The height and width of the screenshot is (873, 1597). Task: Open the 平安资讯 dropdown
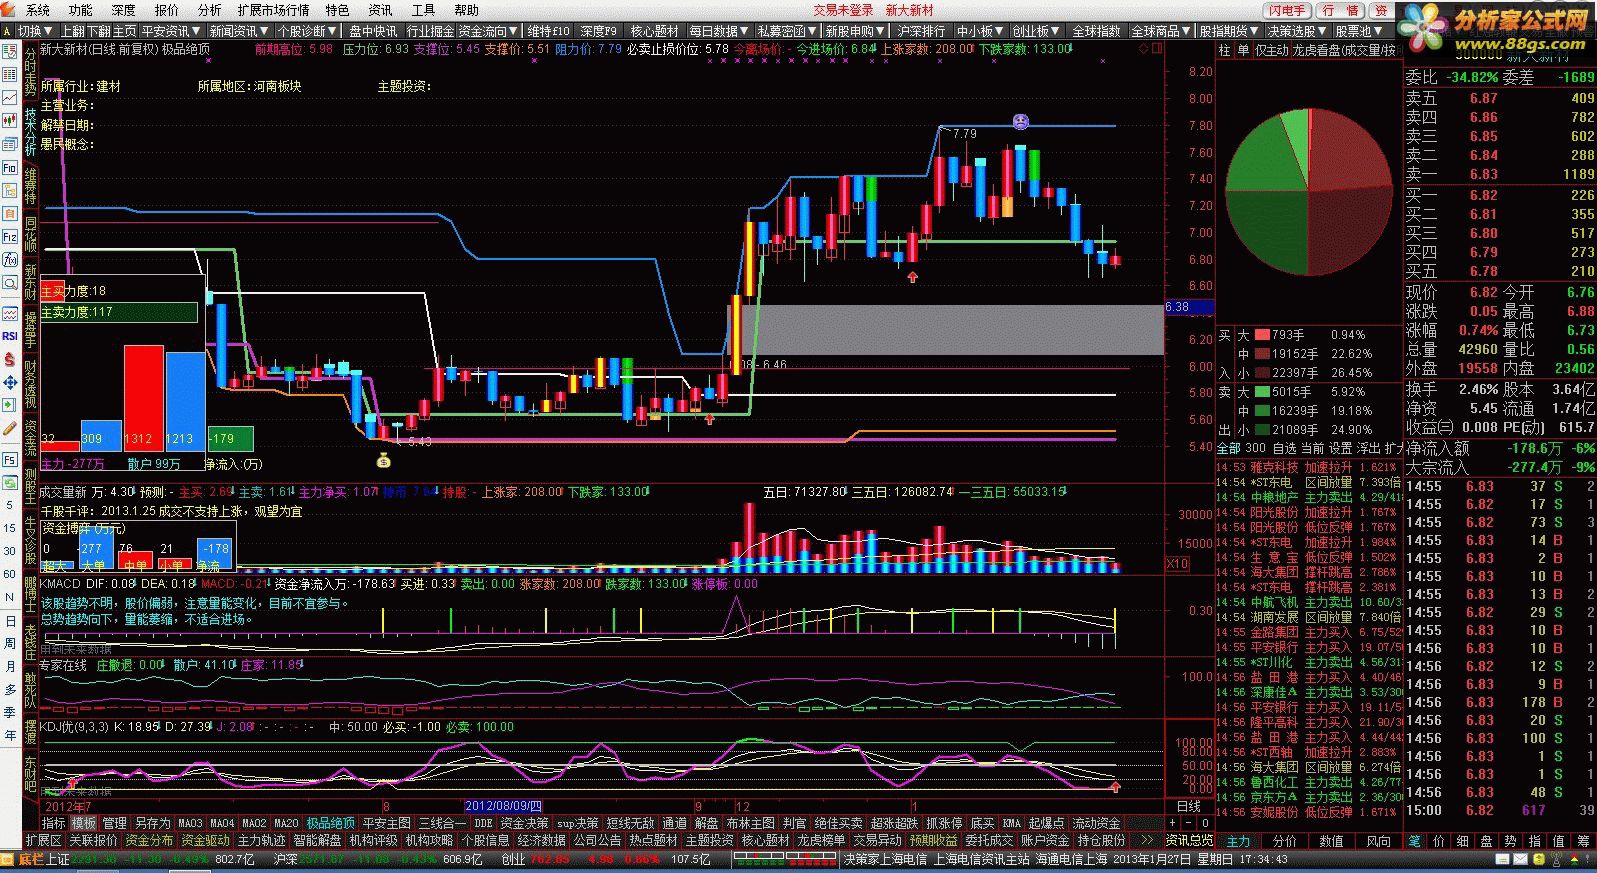click(x=171, y=31)
